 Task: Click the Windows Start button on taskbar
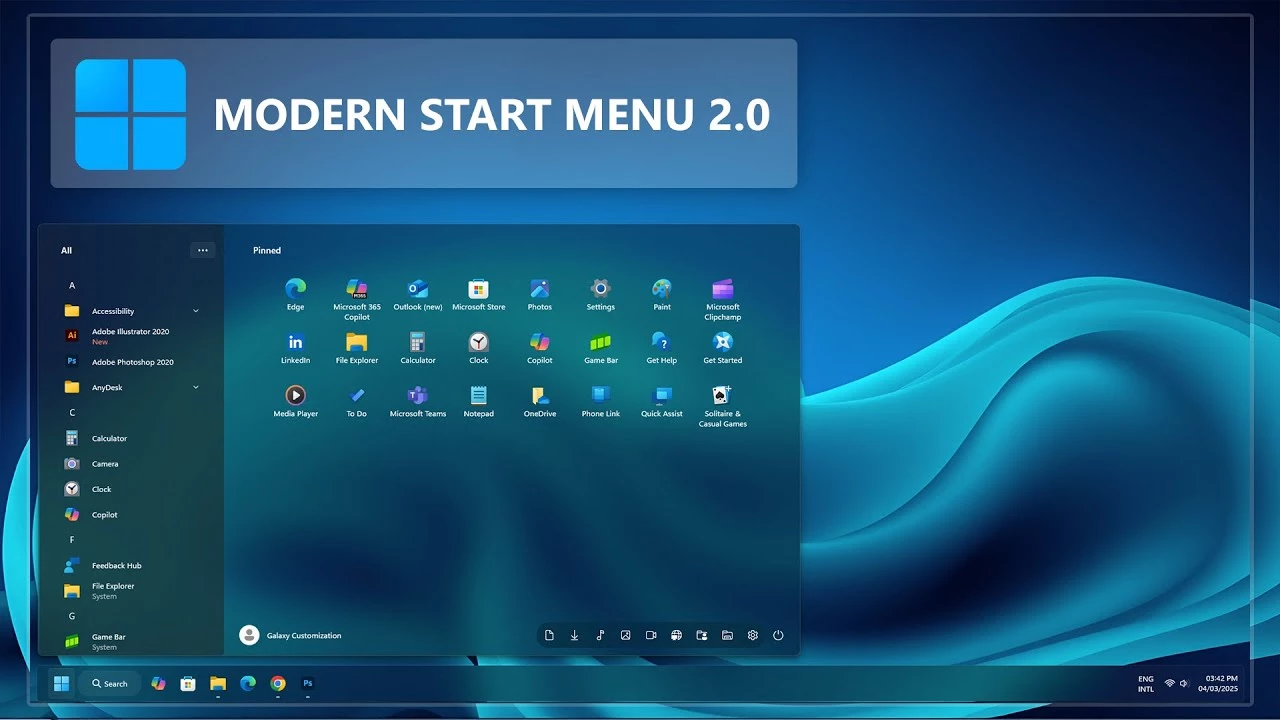point(61,684)
